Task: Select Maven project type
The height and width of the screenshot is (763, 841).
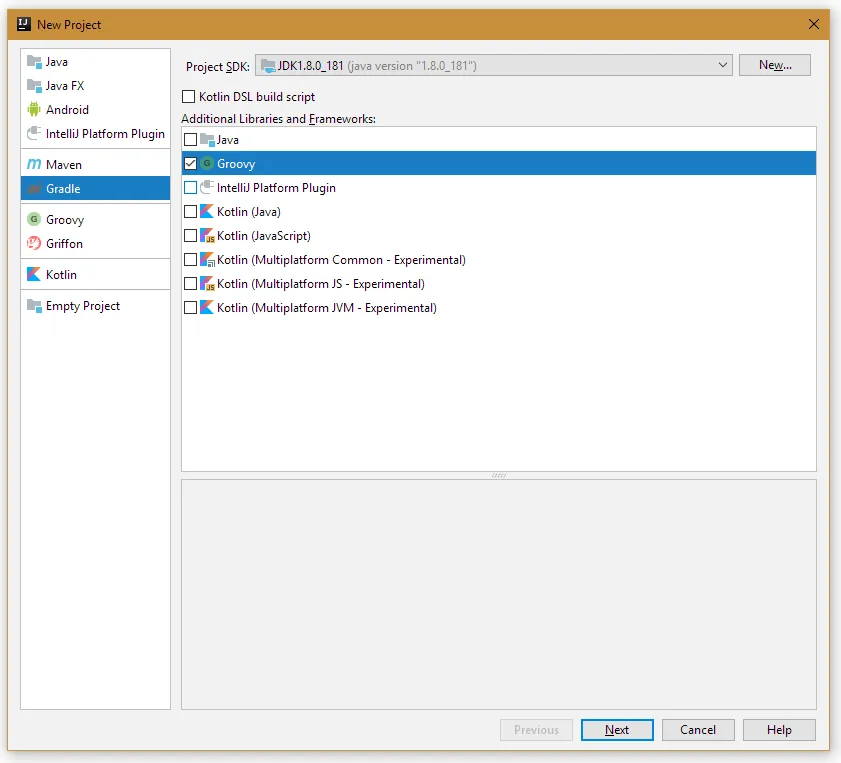Action: 95,165
